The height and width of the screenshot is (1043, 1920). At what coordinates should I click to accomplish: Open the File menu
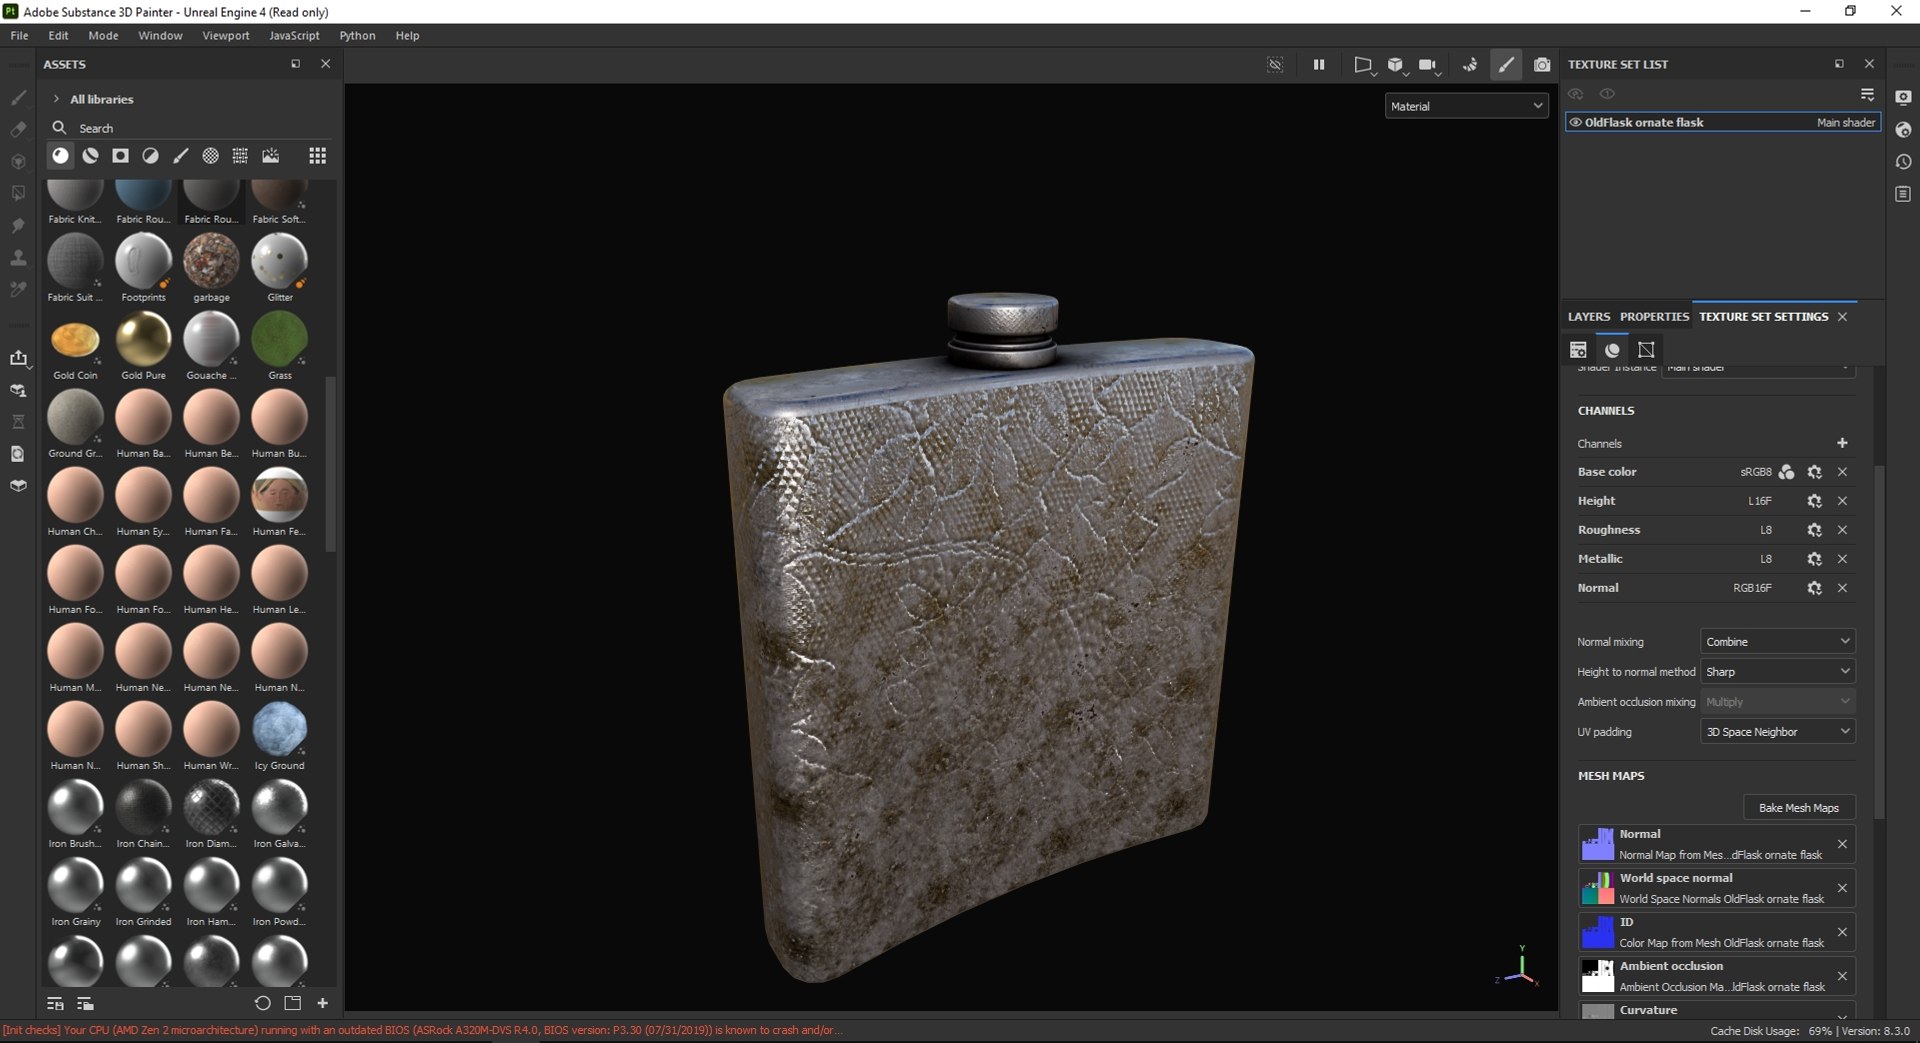tap(19, 35)
